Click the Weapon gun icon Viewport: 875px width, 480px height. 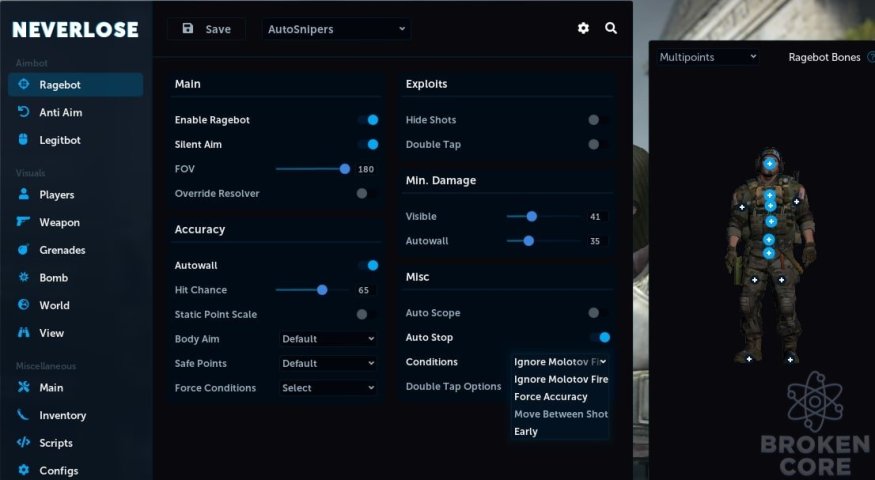(23, 222)
